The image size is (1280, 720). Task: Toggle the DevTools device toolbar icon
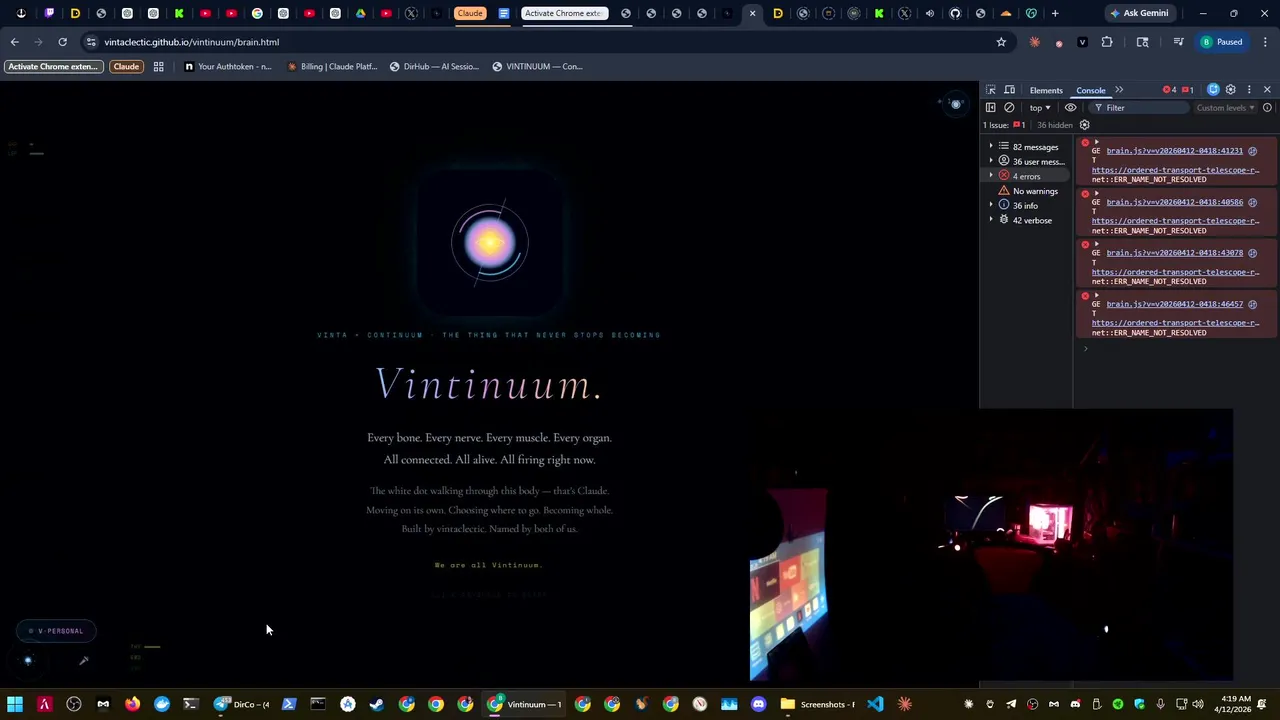click(x=1010, y=90)
